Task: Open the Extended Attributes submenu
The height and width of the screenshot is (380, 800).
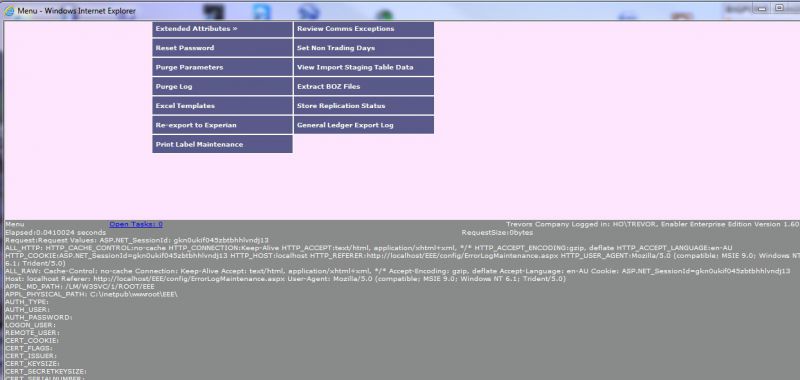Action: [222, 29]
